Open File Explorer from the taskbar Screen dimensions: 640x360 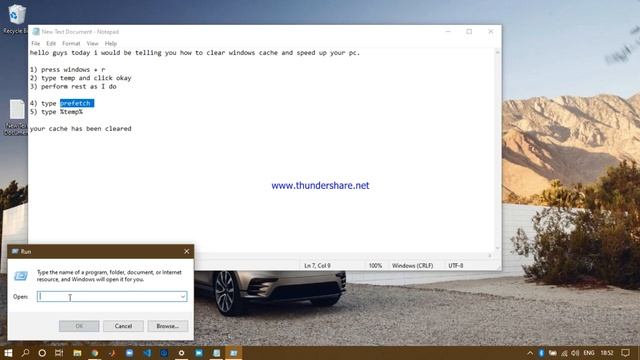tap(77, 353)
